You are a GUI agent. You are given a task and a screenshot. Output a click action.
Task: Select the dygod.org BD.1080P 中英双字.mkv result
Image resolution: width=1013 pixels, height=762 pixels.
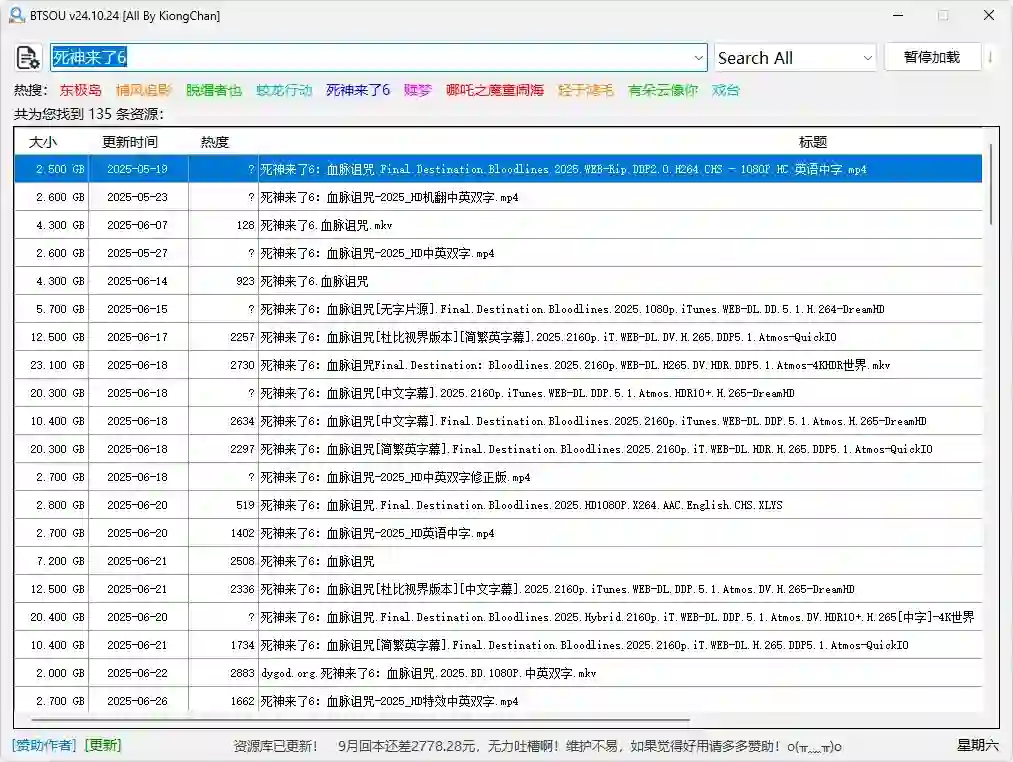point(498,673)
